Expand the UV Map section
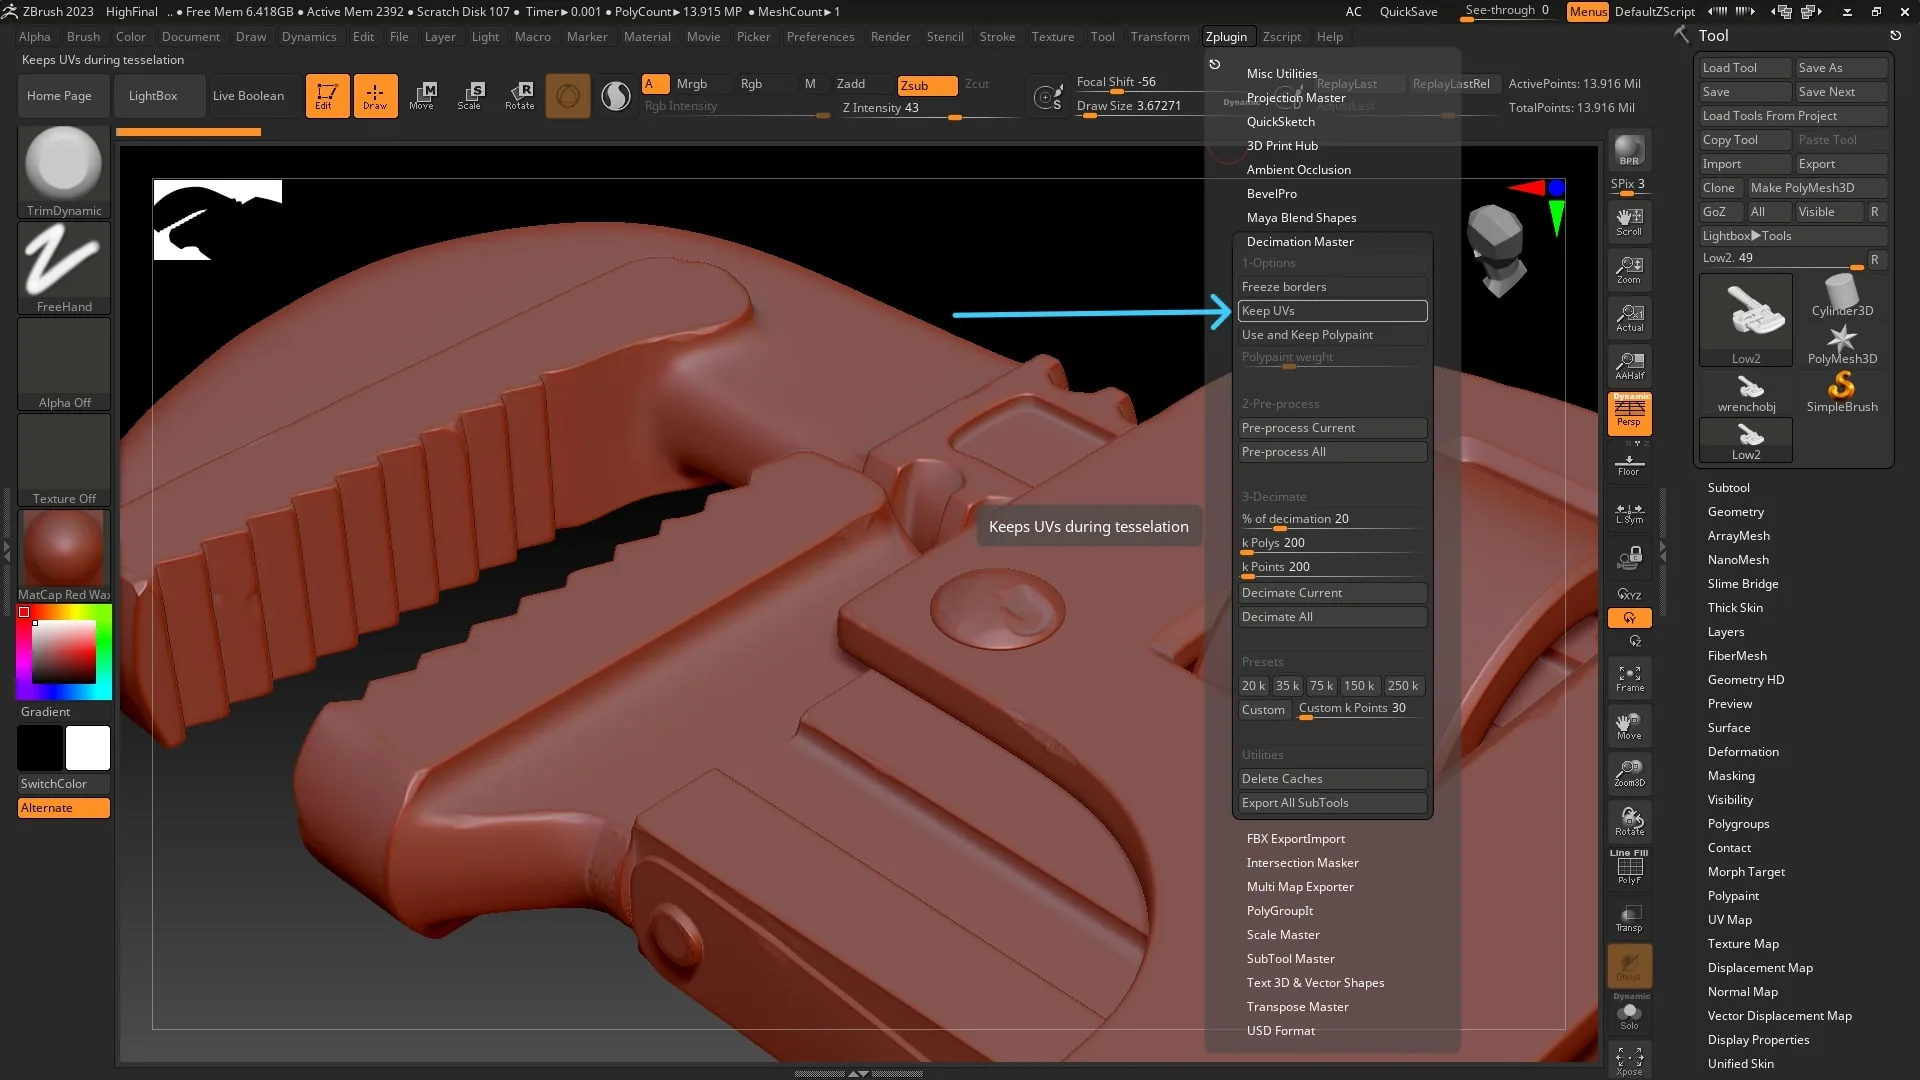This screenshot has height=1080, width=1920. click(x=1729, y=920)
